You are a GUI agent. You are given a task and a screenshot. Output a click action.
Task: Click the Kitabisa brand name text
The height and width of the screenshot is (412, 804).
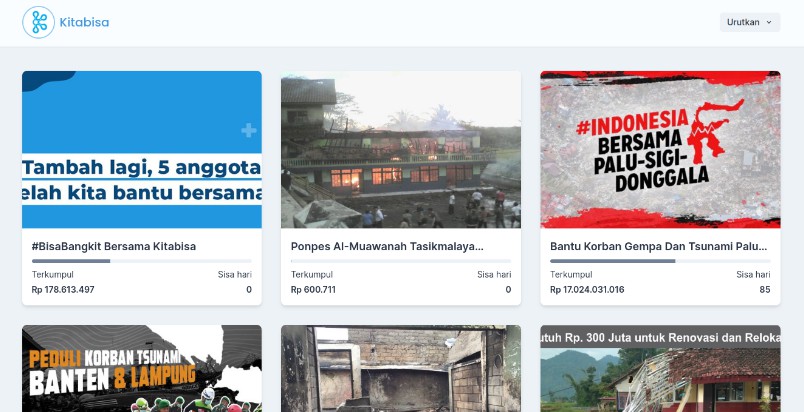(x=84, y=22)
